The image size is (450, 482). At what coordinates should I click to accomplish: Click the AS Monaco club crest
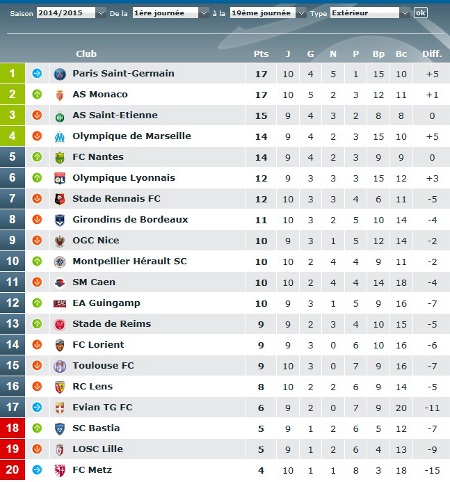point(60,95)
